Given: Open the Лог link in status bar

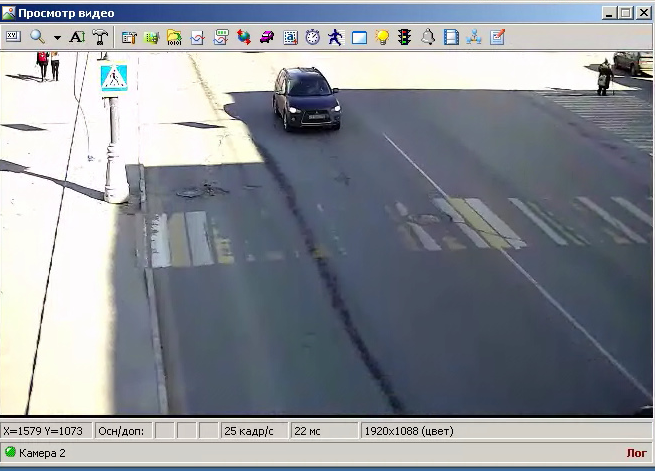Looking at the screenshot, I should [636, 453].
